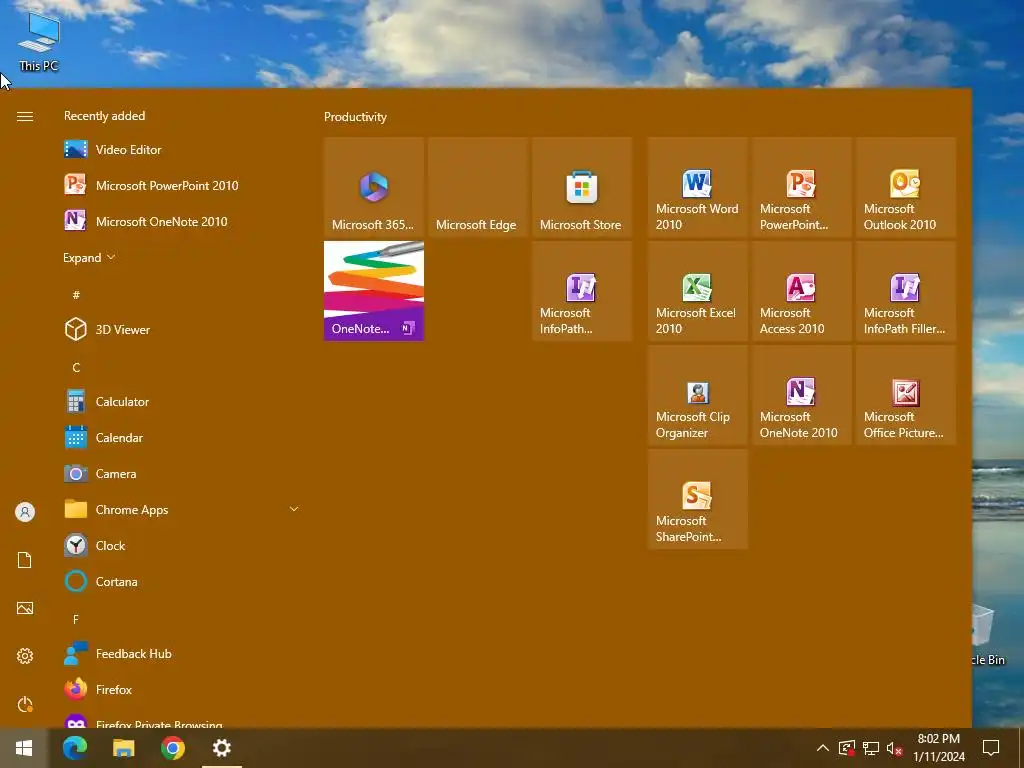
Task: Switch to the Settings app on the taskbar
Action: 222,748
